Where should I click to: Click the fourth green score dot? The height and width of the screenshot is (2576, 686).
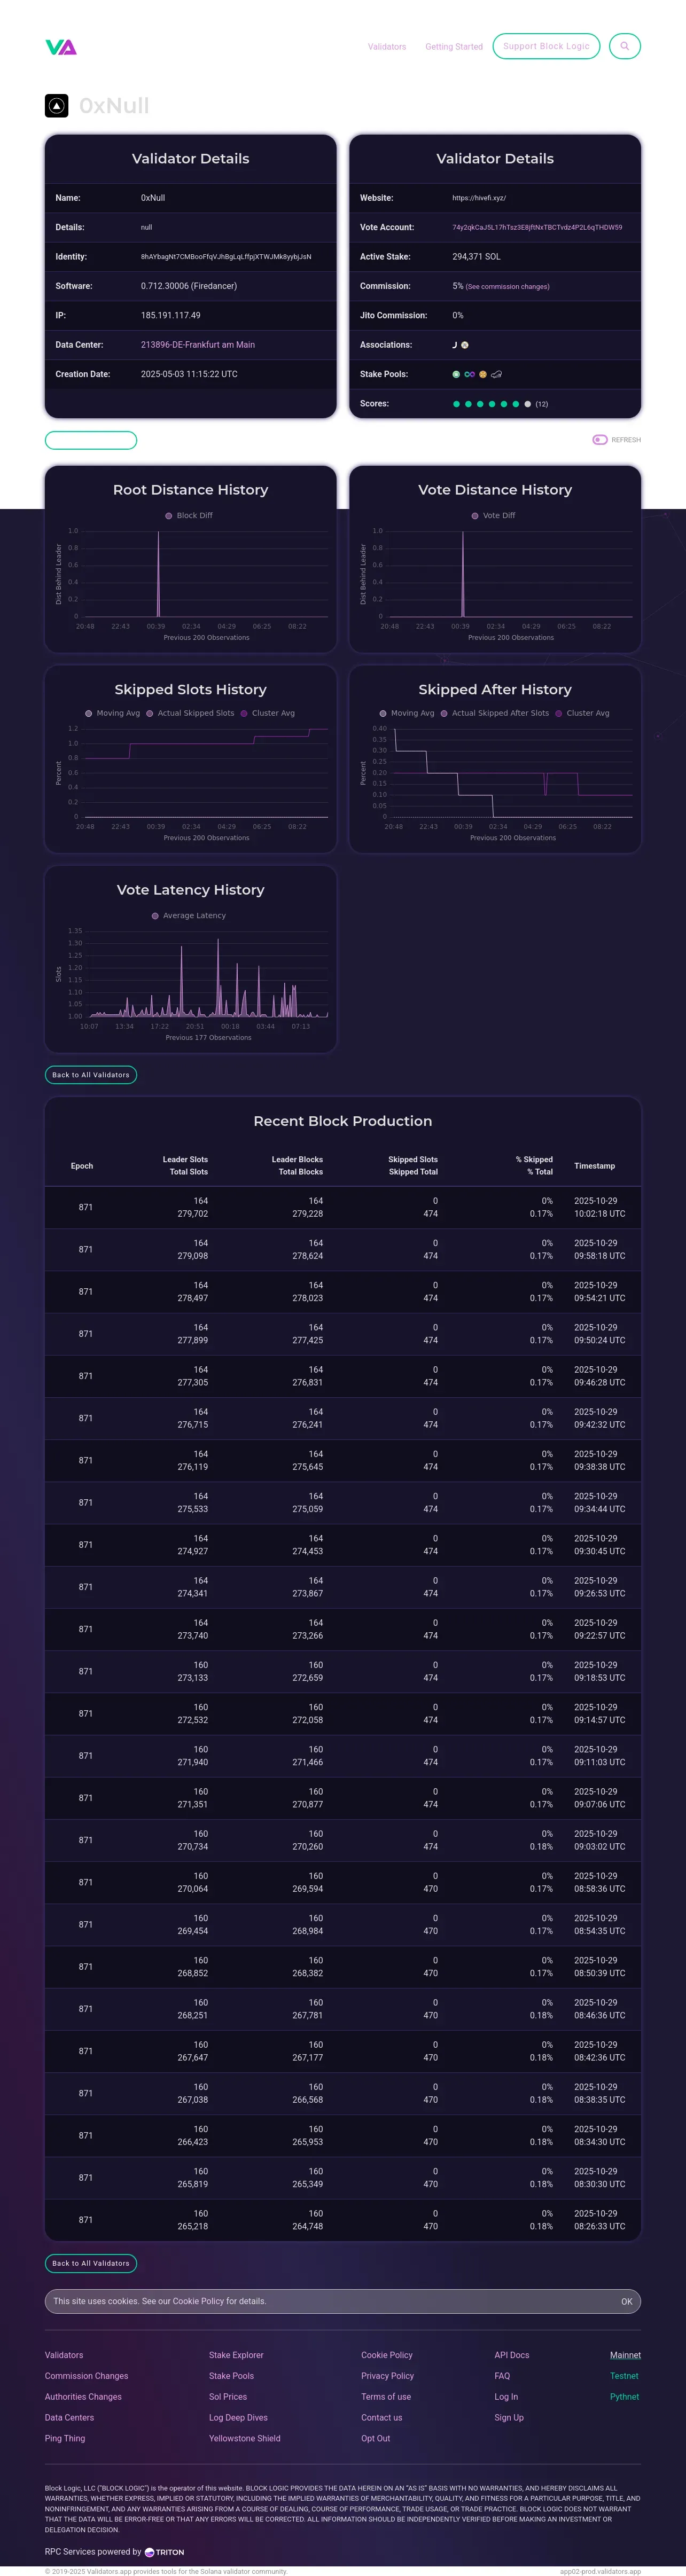point(492,404)
